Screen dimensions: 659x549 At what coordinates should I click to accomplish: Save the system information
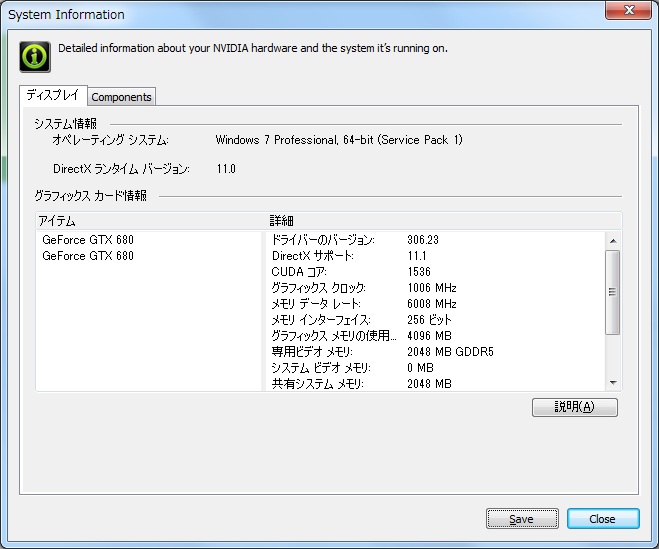point(522,519)
